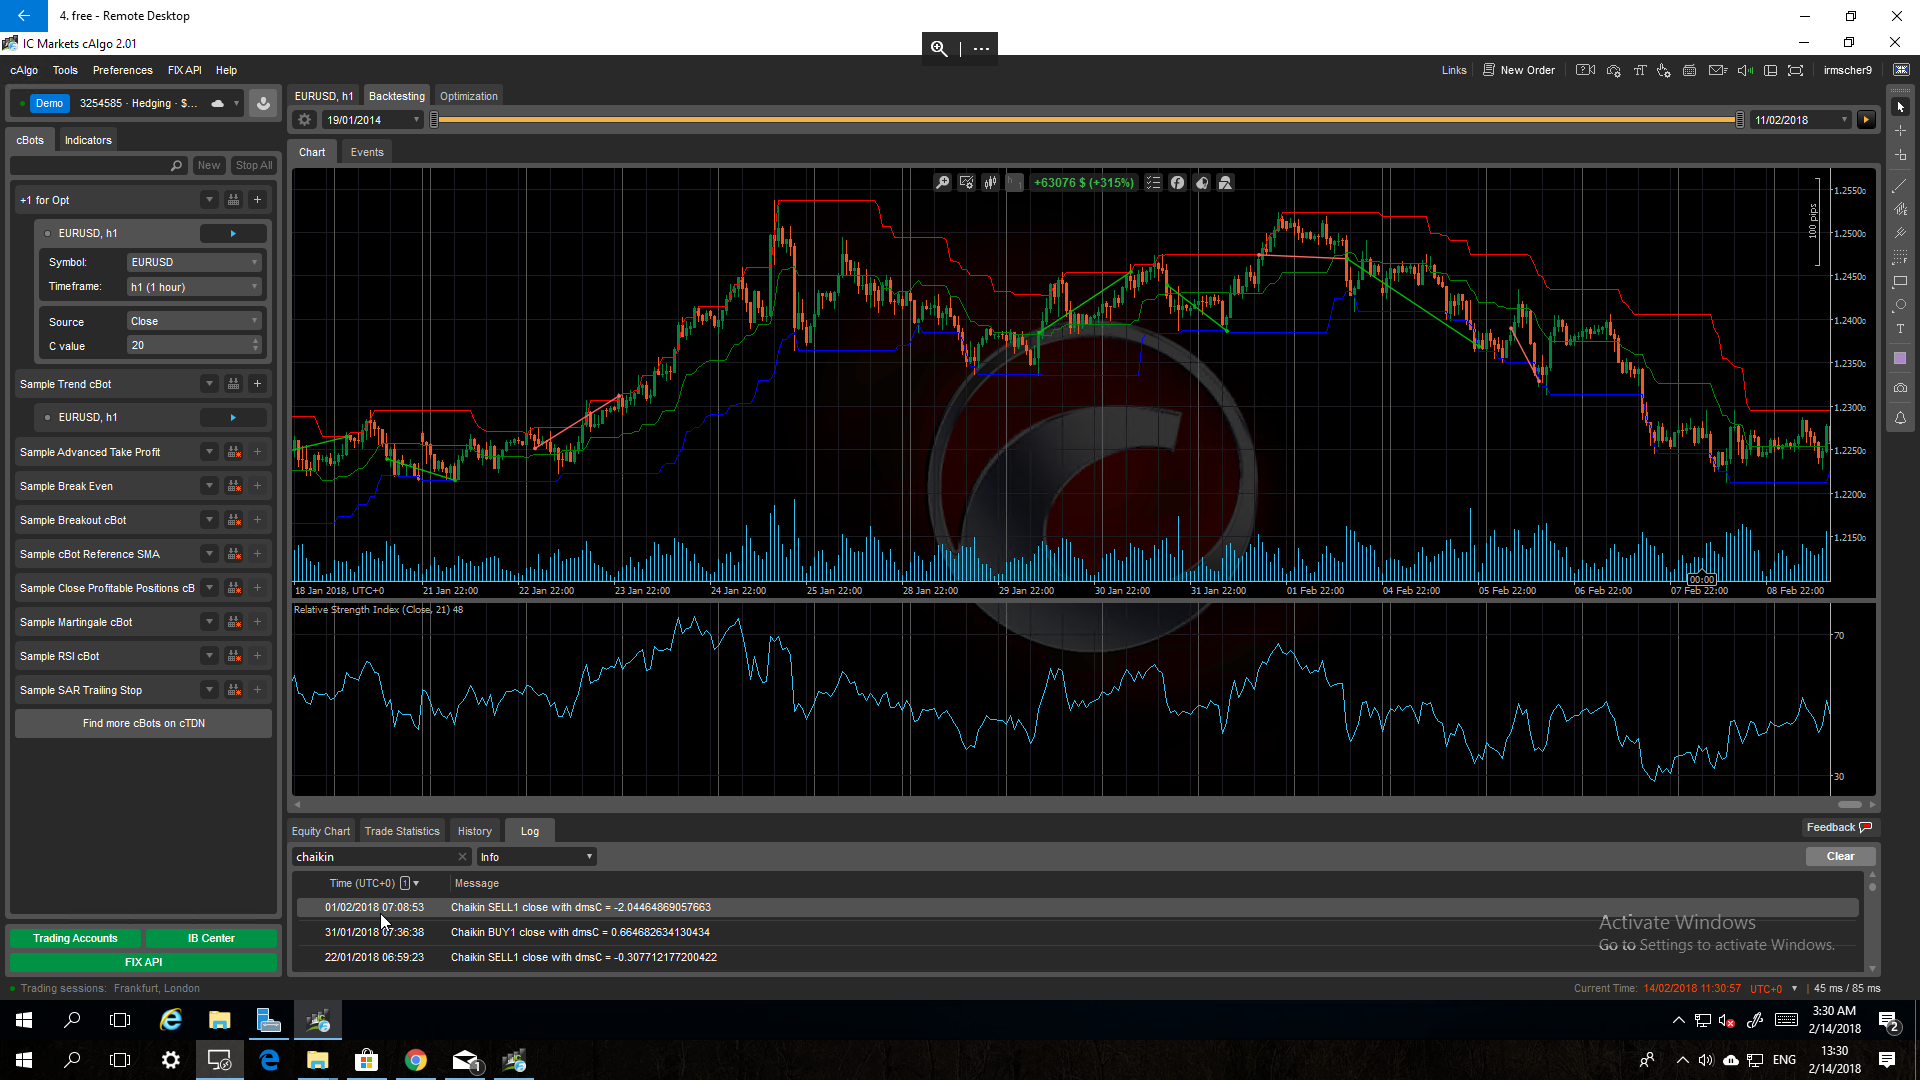Open the FIX API menu
1920x1080 pixels.
point(184,70)
